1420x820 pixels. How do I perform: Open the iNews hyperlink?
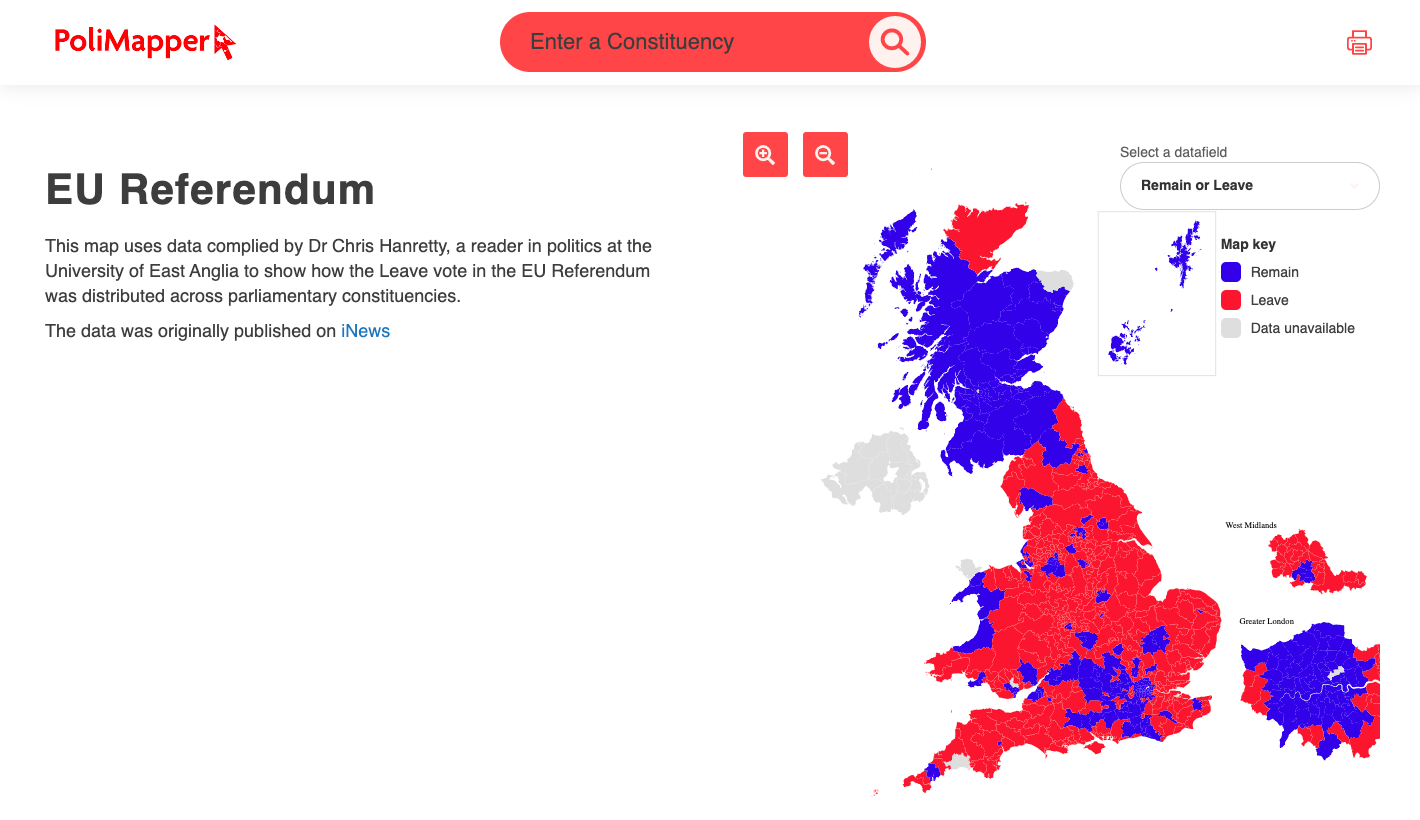pos(365,330)
